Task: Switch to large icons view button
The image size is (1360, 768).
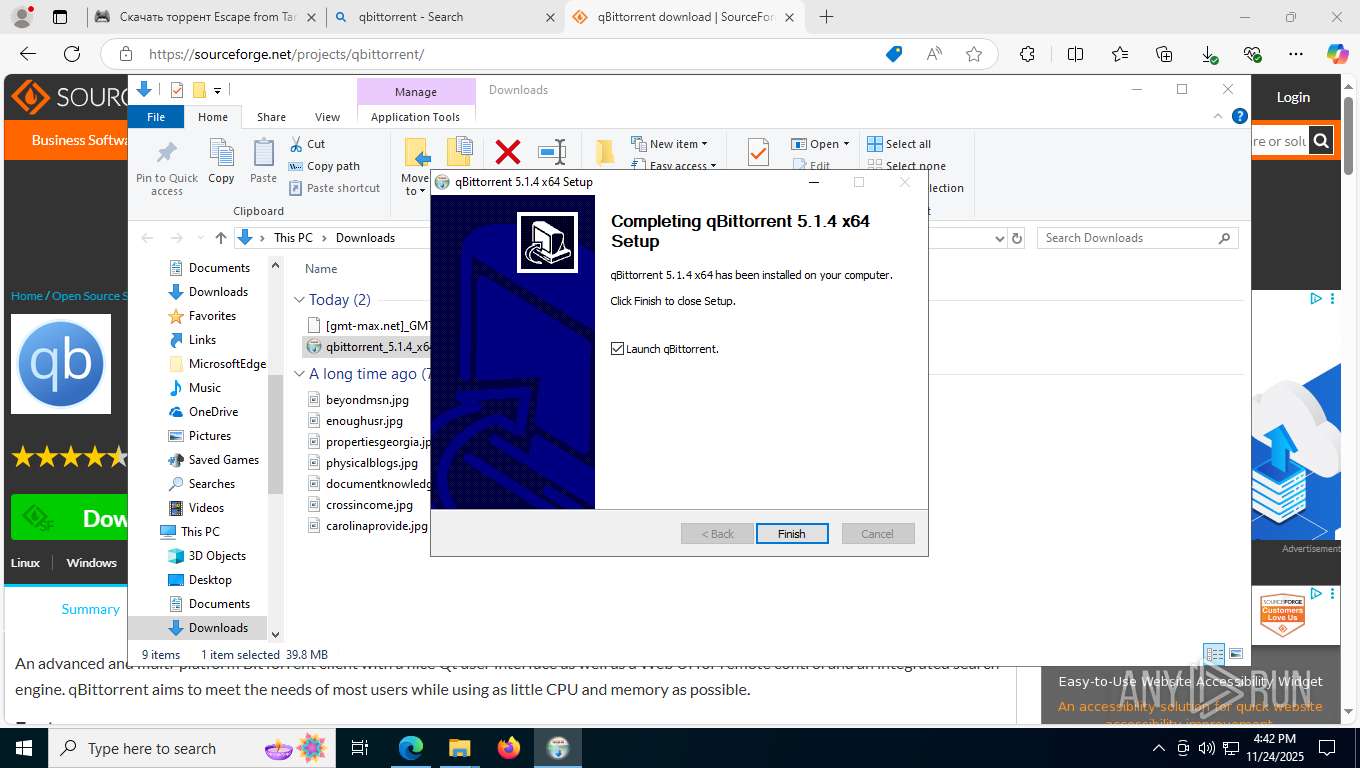Action: click(1236, 654)
